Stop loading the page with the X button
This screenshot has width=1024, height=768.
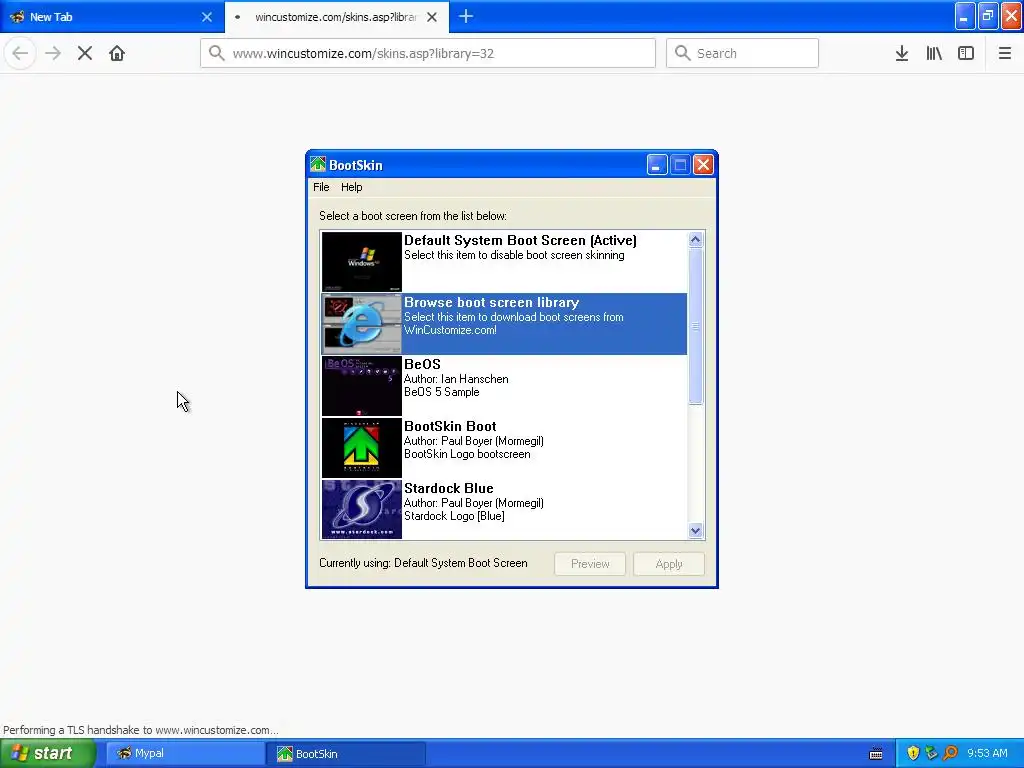pos(85,54)
